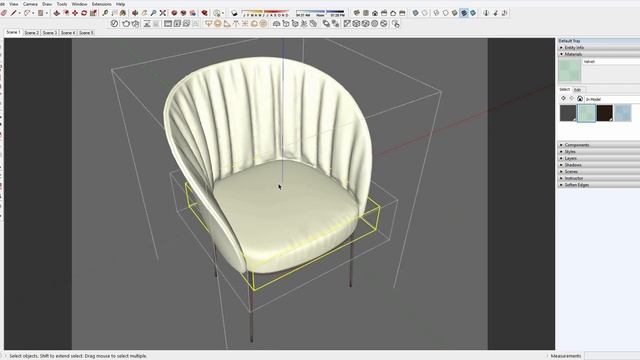Switch to the Materials Edit tab

577,90
